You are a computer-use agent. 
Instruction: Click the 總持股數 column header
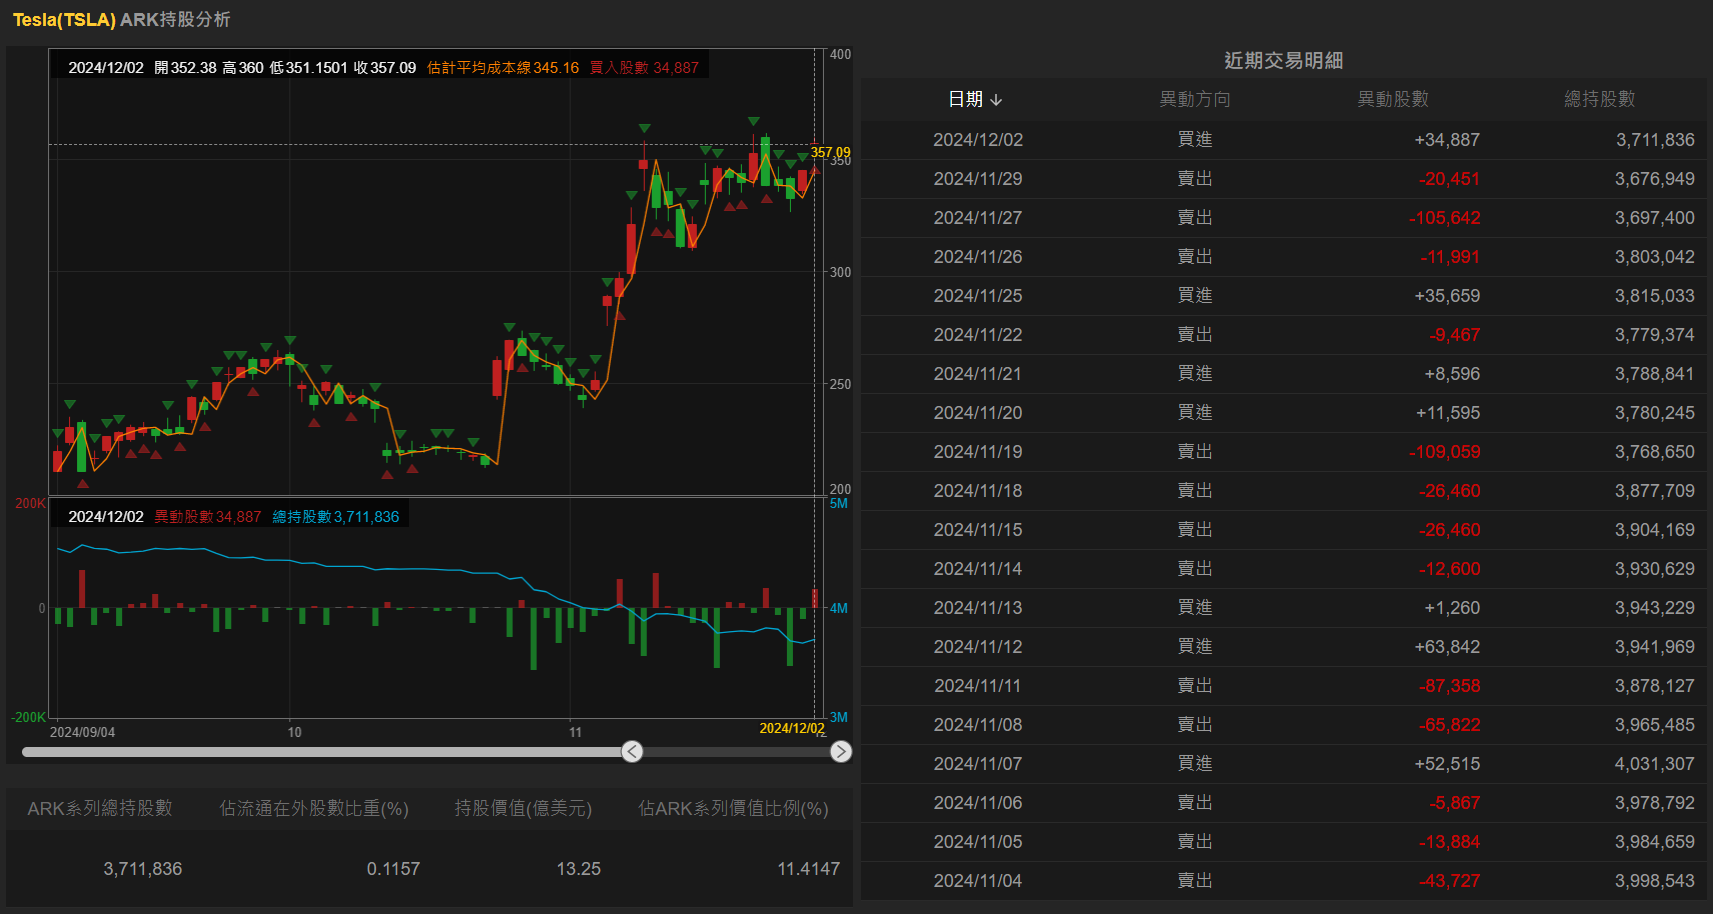pos(1600,99)
